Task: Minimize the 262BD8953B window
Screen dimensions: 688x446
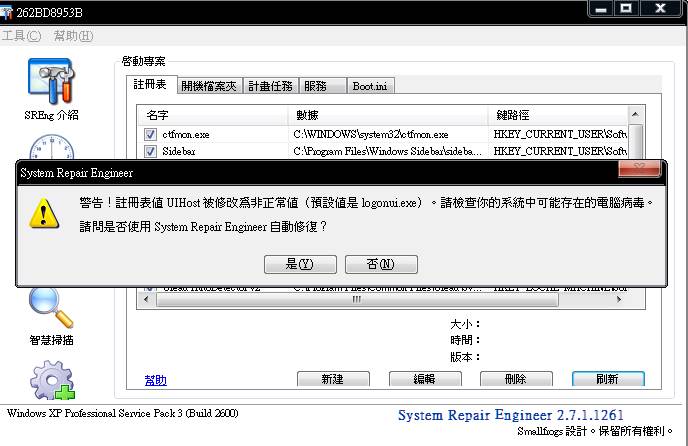Action: coord(601,8)
